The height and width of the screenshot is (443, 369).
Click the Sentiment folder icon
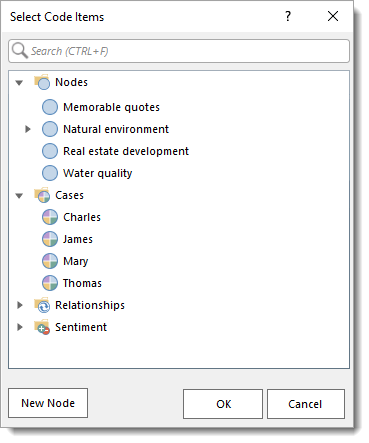(x=42, y=327)
